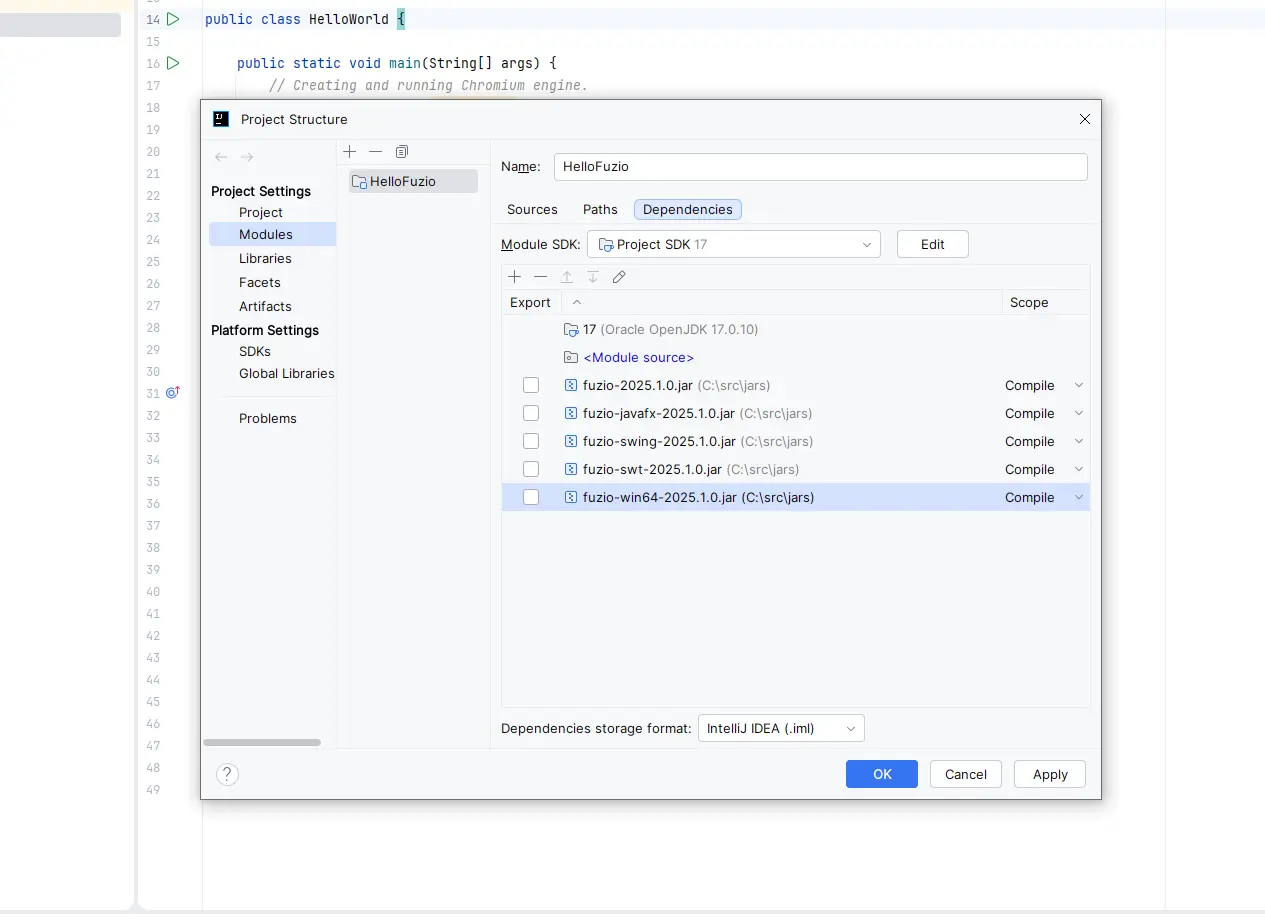Toggle export for fuzio-swt-2025.1.0.jar
1265x924 pixels.
pyautogui.click(x=531, y=469)
